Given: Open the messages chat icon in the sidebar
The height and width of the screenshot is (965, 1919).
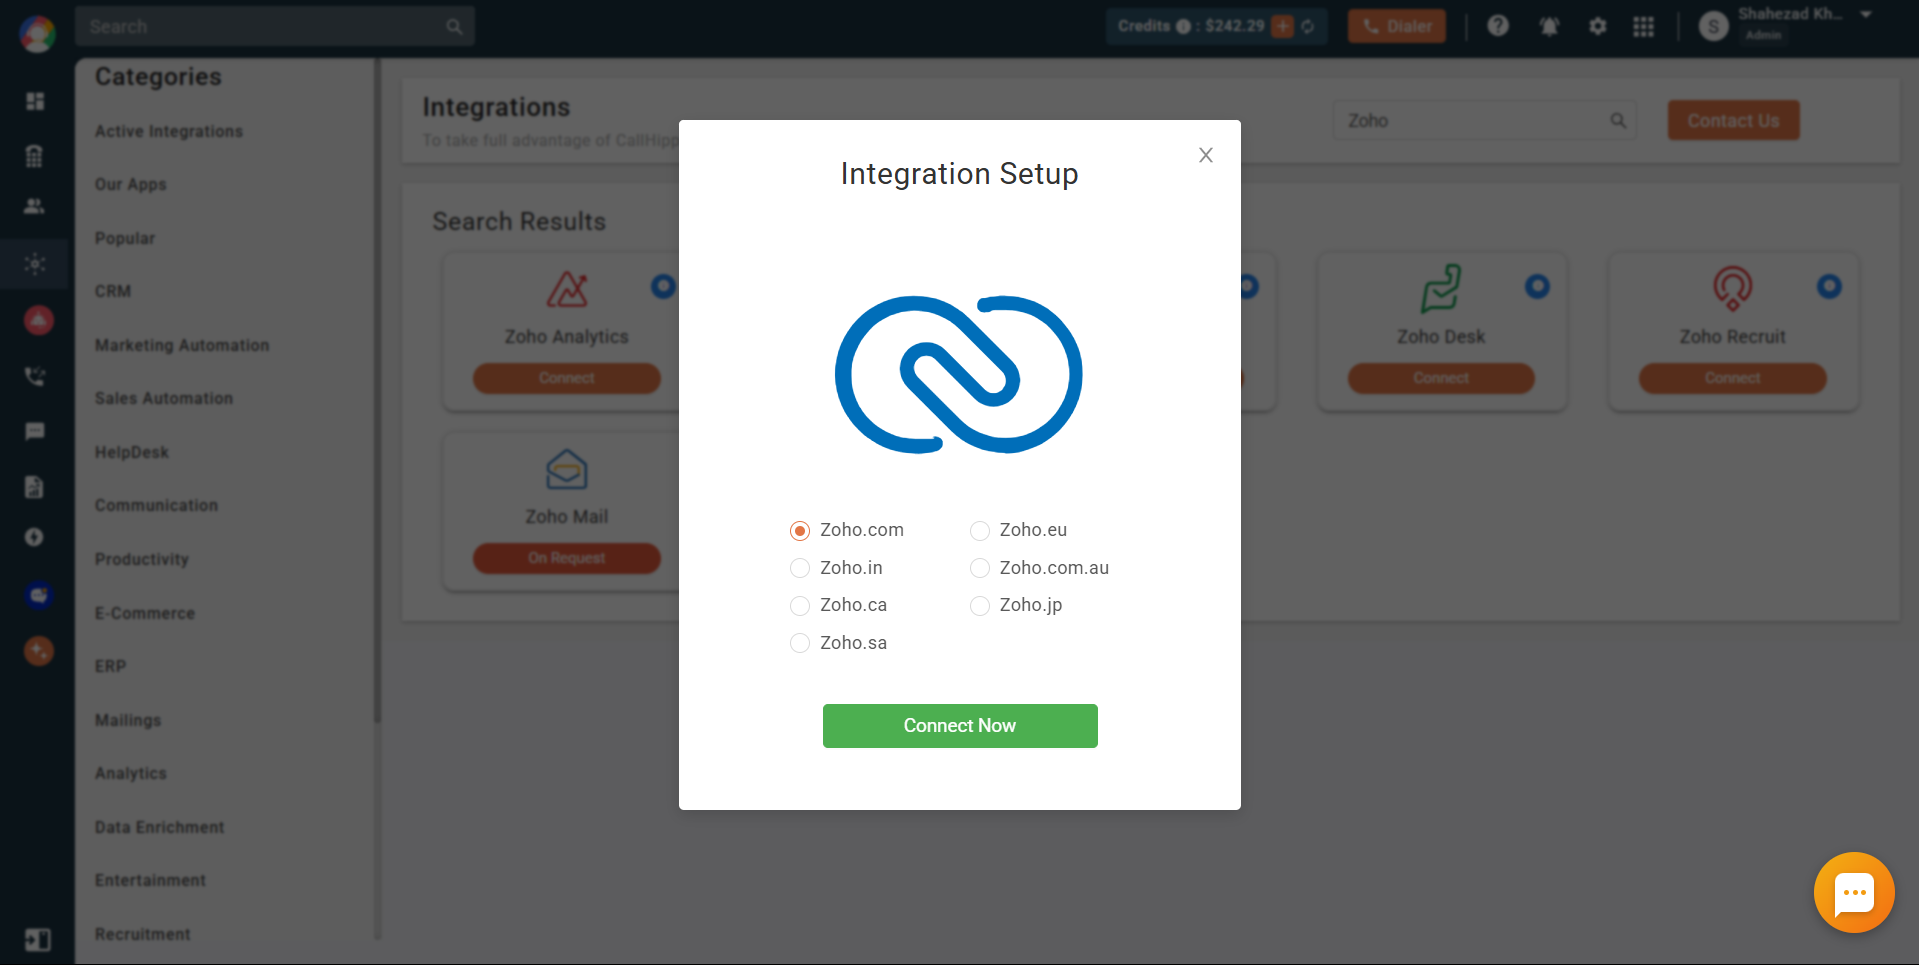Looking at the screenshot, I should tap(35, 431).
